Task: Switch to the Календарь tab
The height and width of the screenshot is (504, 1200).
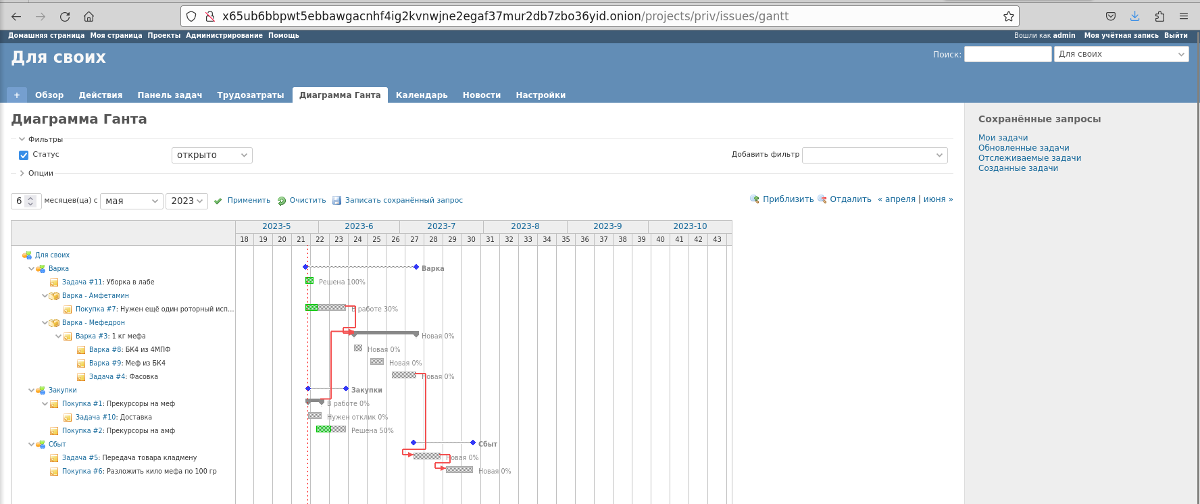Action: [x=421, y=95]
